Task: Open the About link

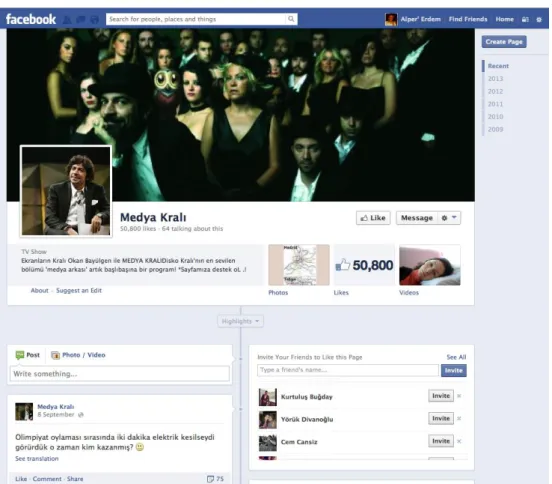Action: pos(39,290)
